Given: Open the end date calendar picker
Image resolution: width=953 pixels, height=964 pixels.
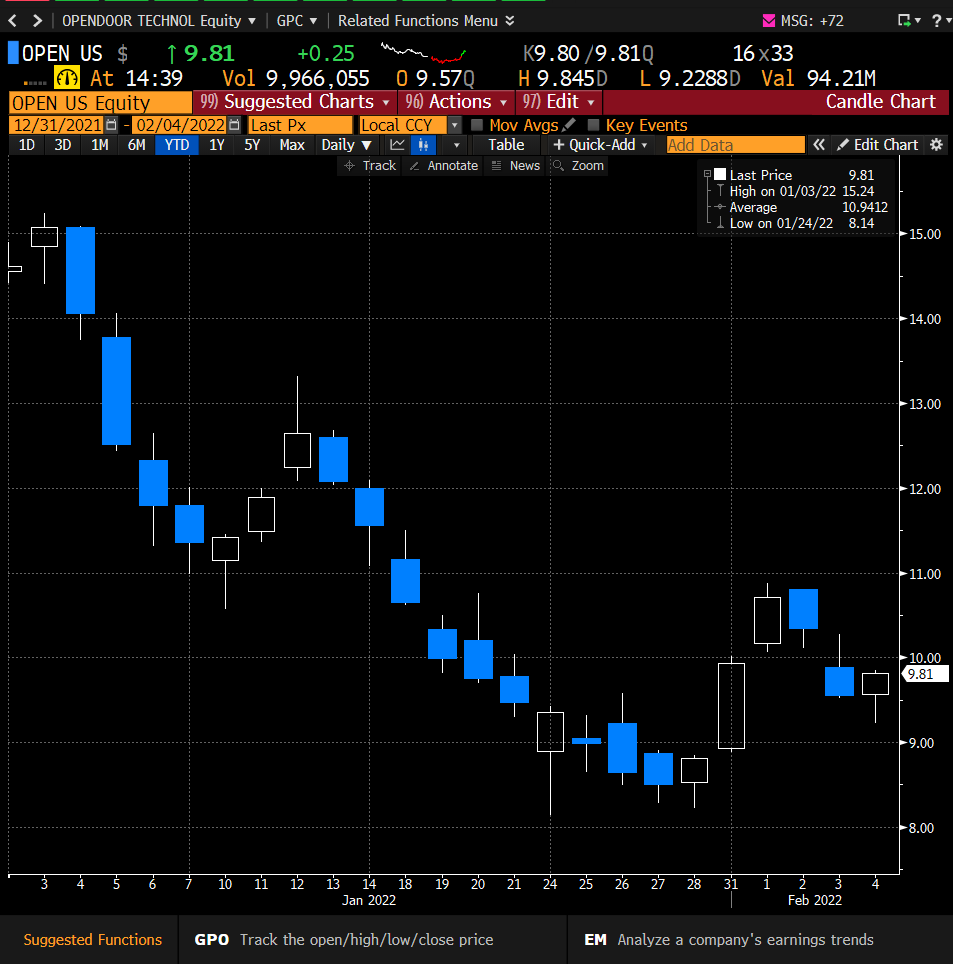Looking at the screenshot, I should coord(234,125).
